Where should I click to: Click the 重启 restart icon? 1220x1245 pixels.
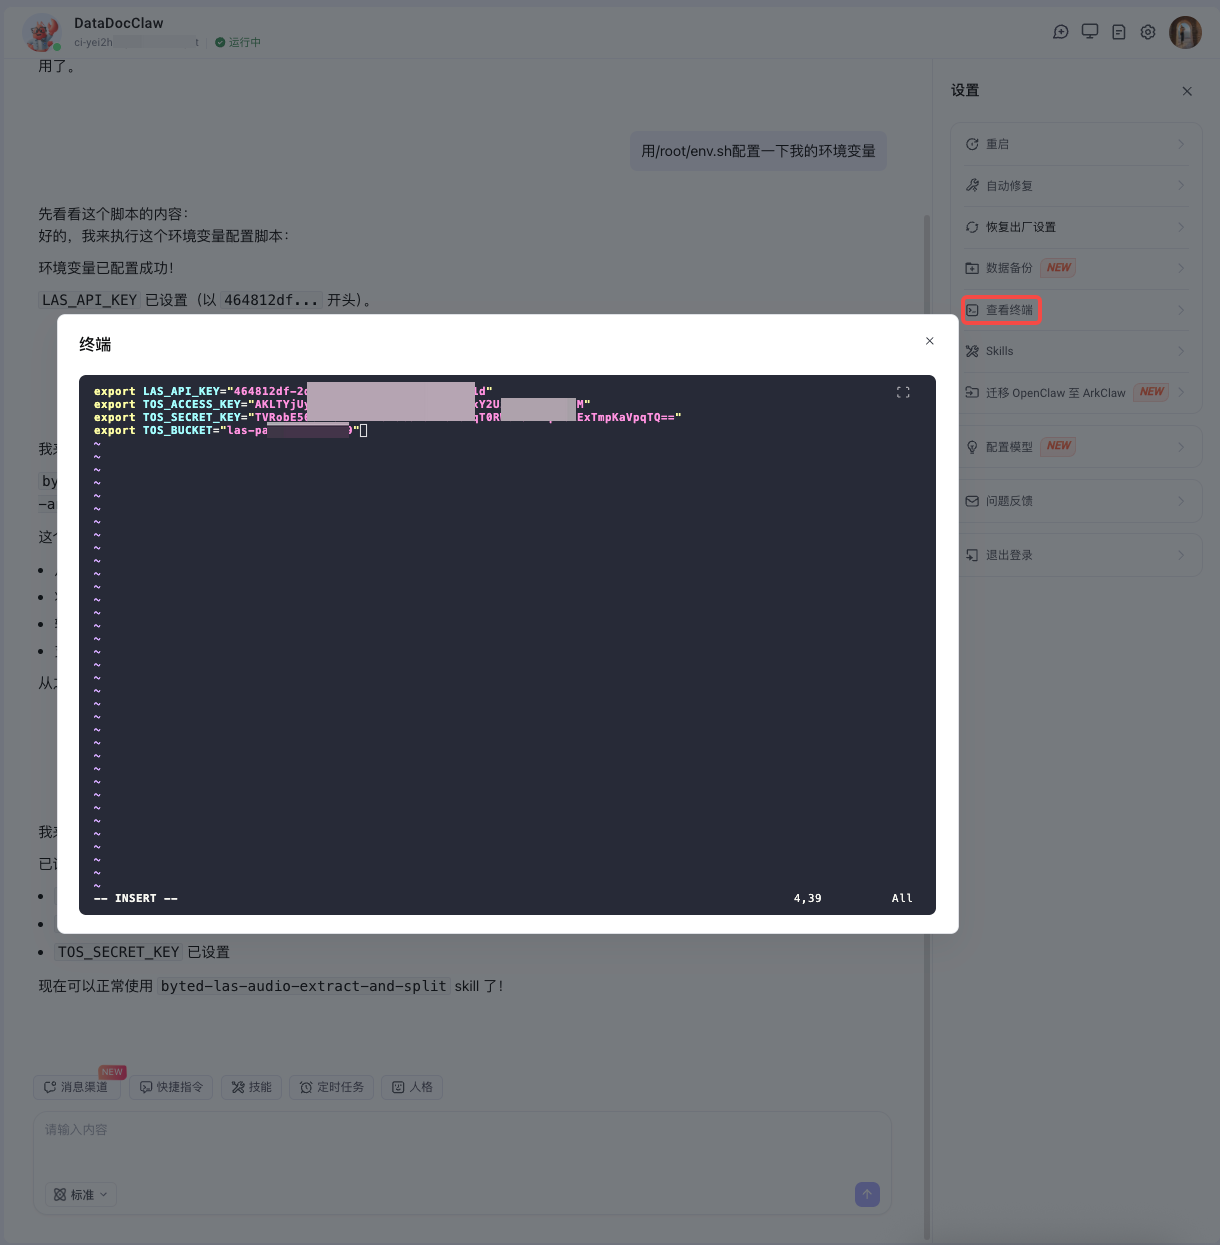point(972,144)
